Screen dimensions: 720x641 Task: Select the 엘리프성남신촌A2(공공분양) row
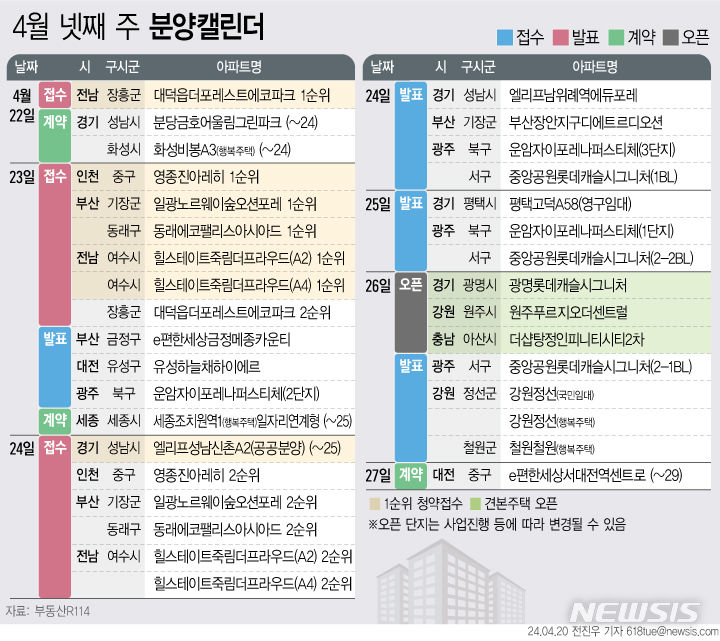click(x=240, y=447)
